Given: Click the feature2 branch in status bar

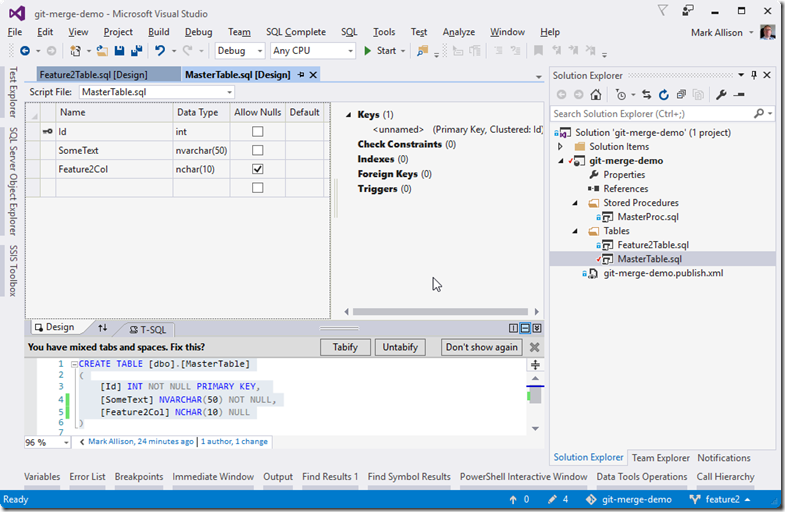Looking at the screenshot, I should click(x=720, y=499).
